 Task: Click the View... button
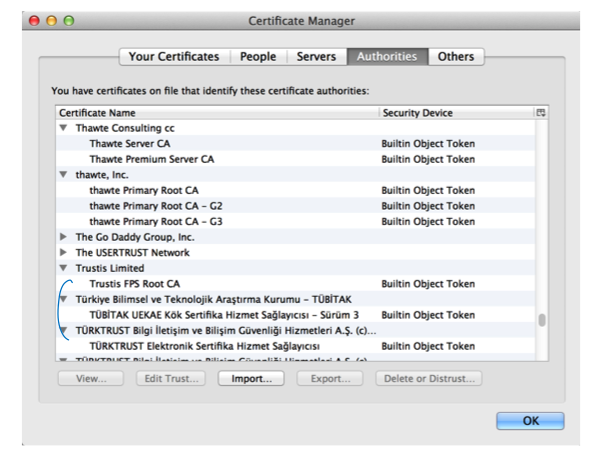91,378
